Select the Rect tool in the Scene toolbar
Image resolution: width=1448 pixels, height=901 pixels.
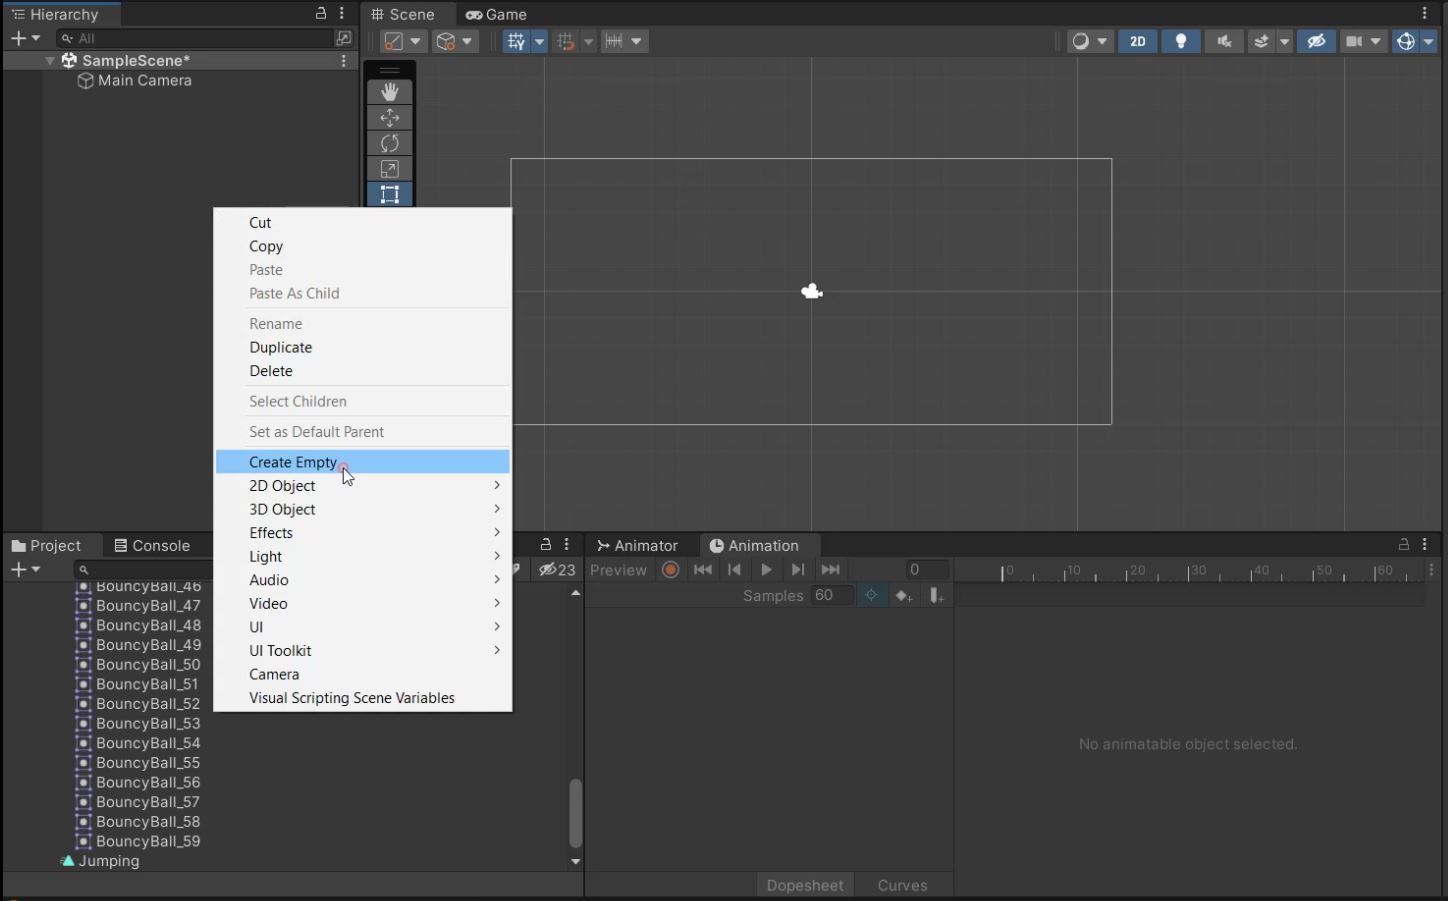click(390, 194)
